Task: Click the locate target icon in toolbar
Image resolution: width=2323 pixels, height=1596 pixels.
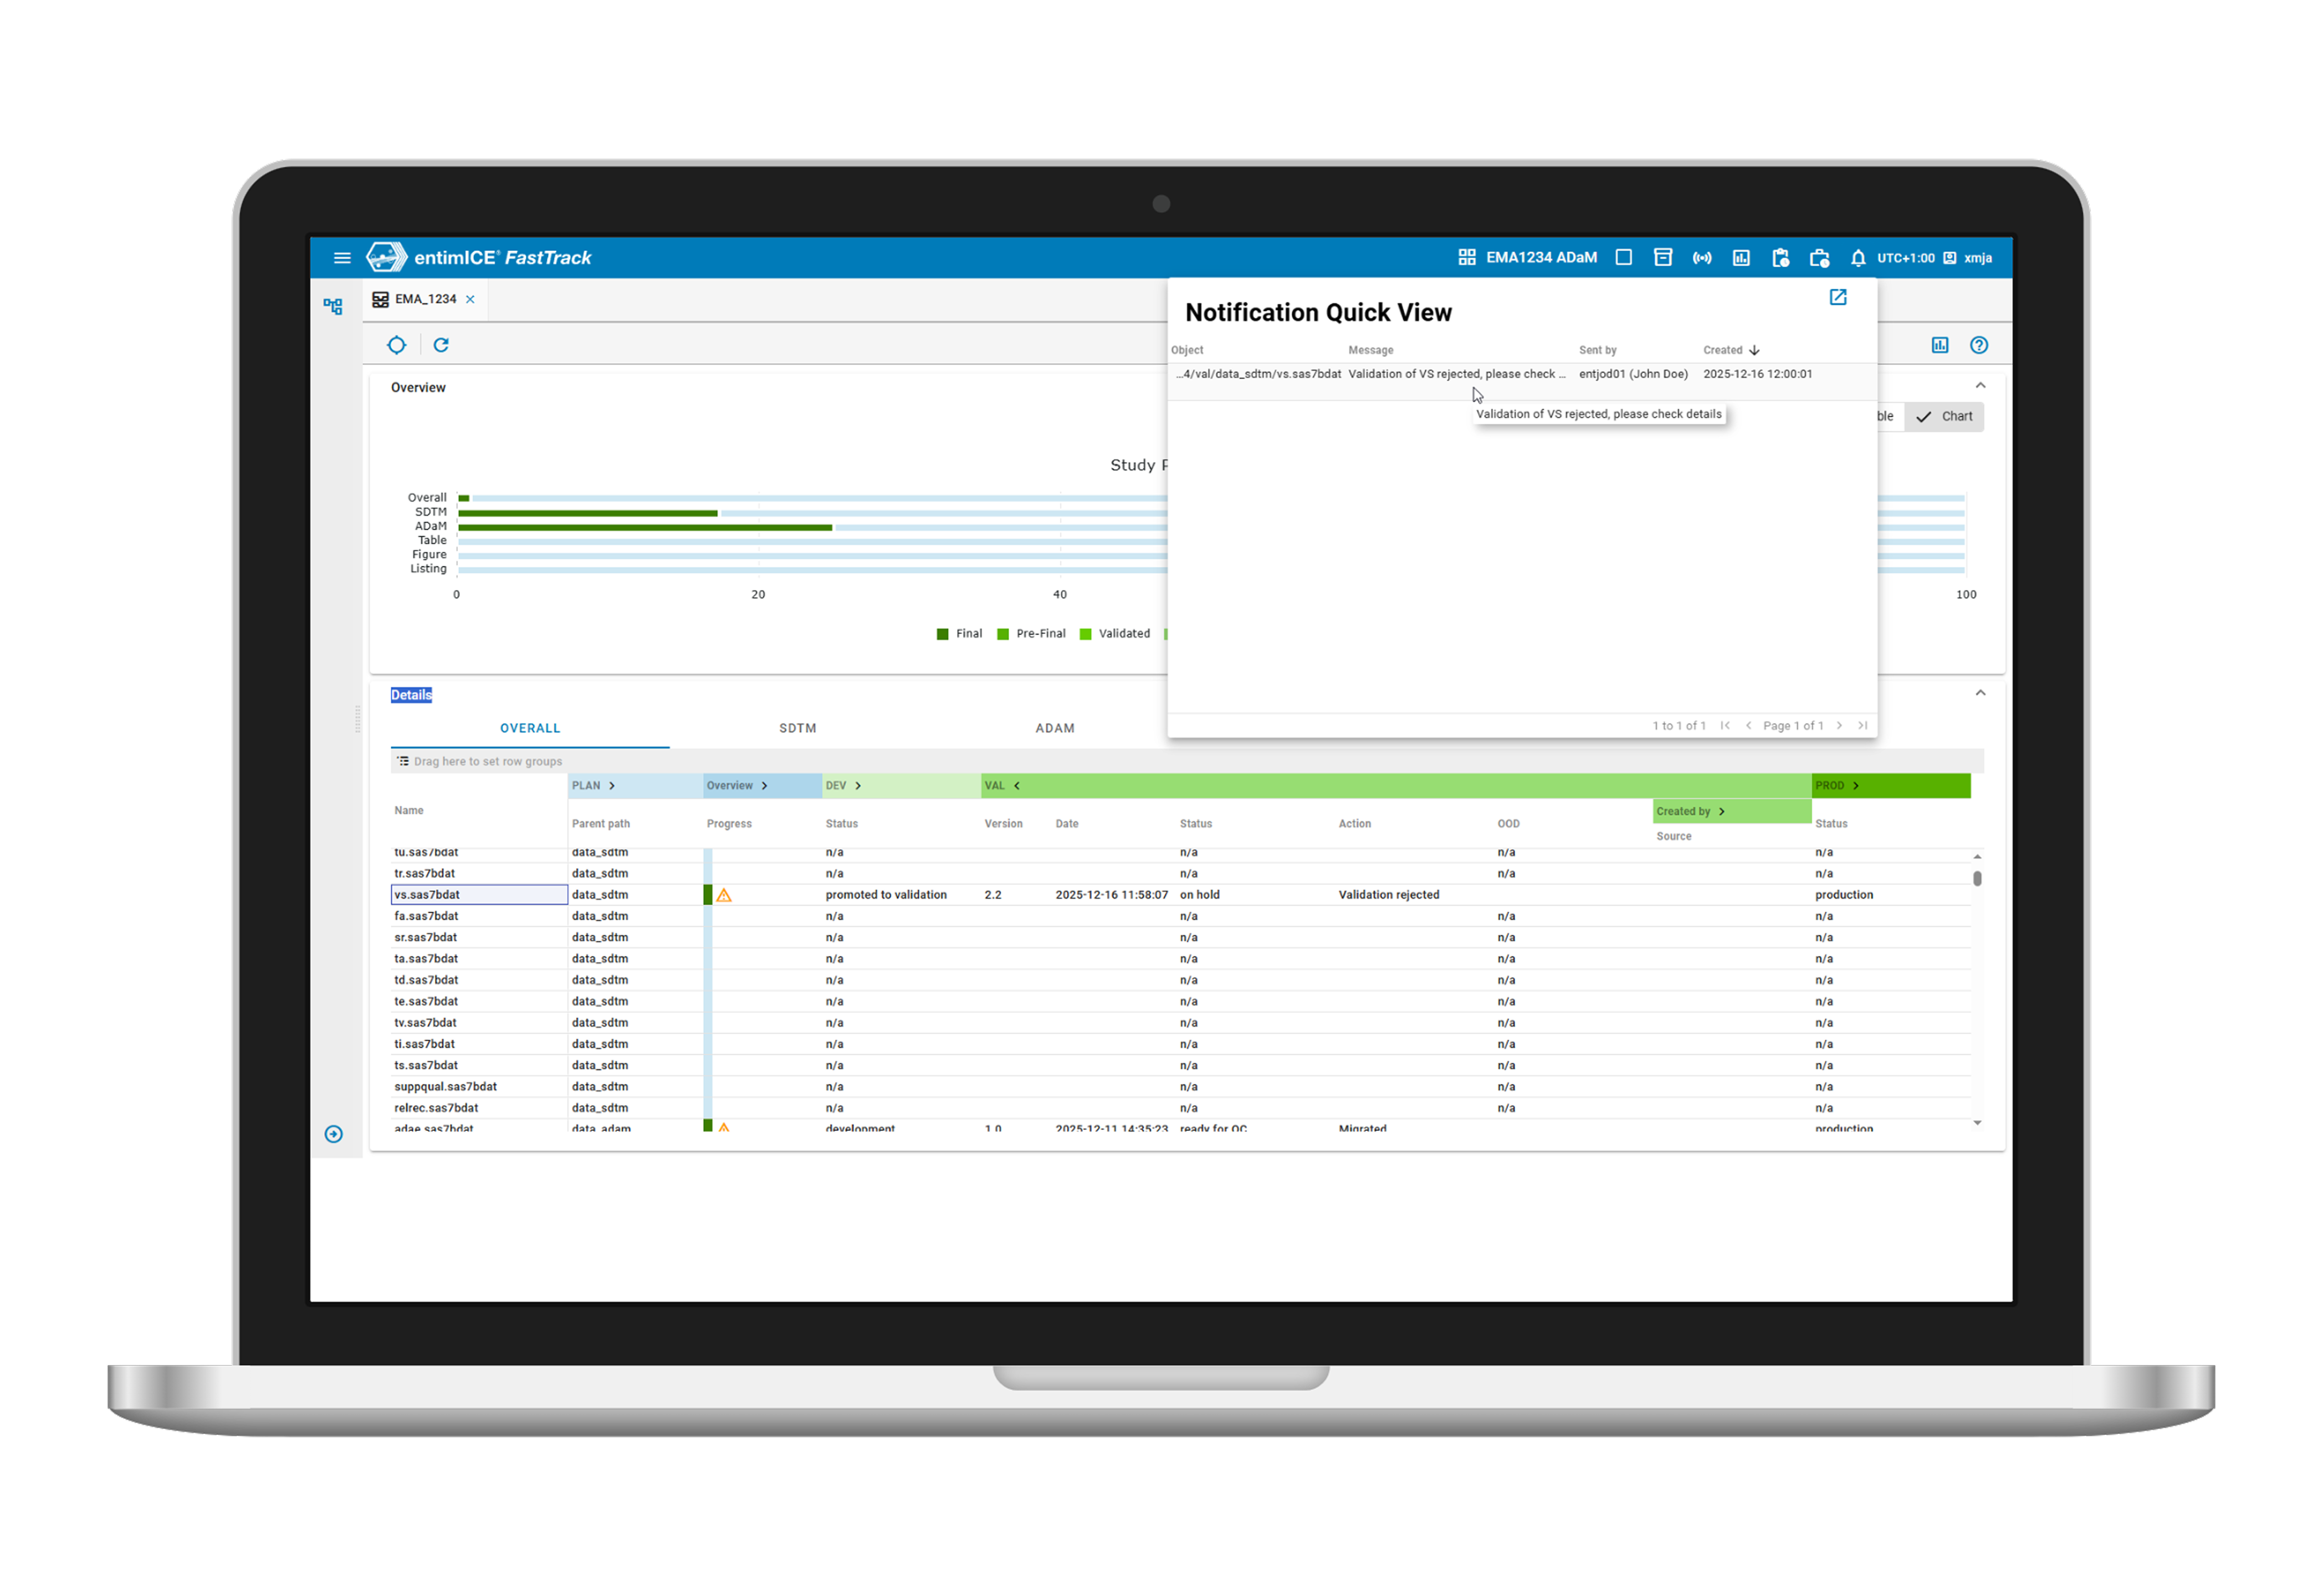Action: tap(397, 345)
